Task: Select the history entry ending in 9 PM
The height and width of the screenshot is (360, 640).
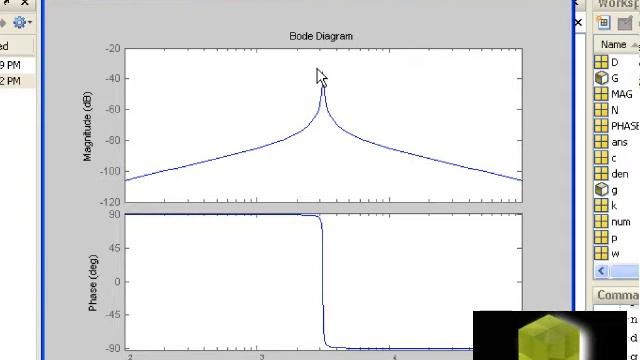Action: pyautogui.click(x=10, y=65)
